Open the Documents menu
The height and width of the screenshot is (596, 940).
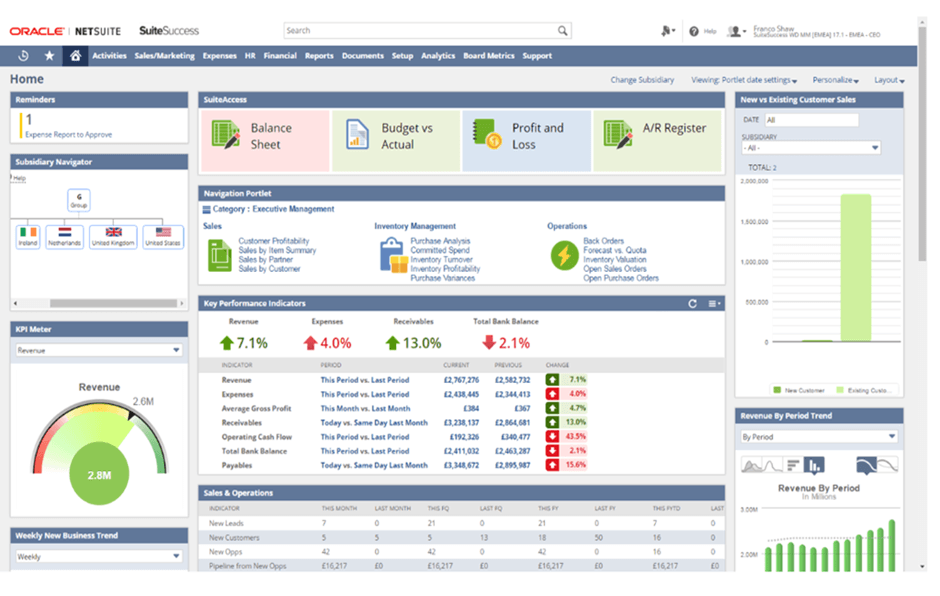point(363,56)
